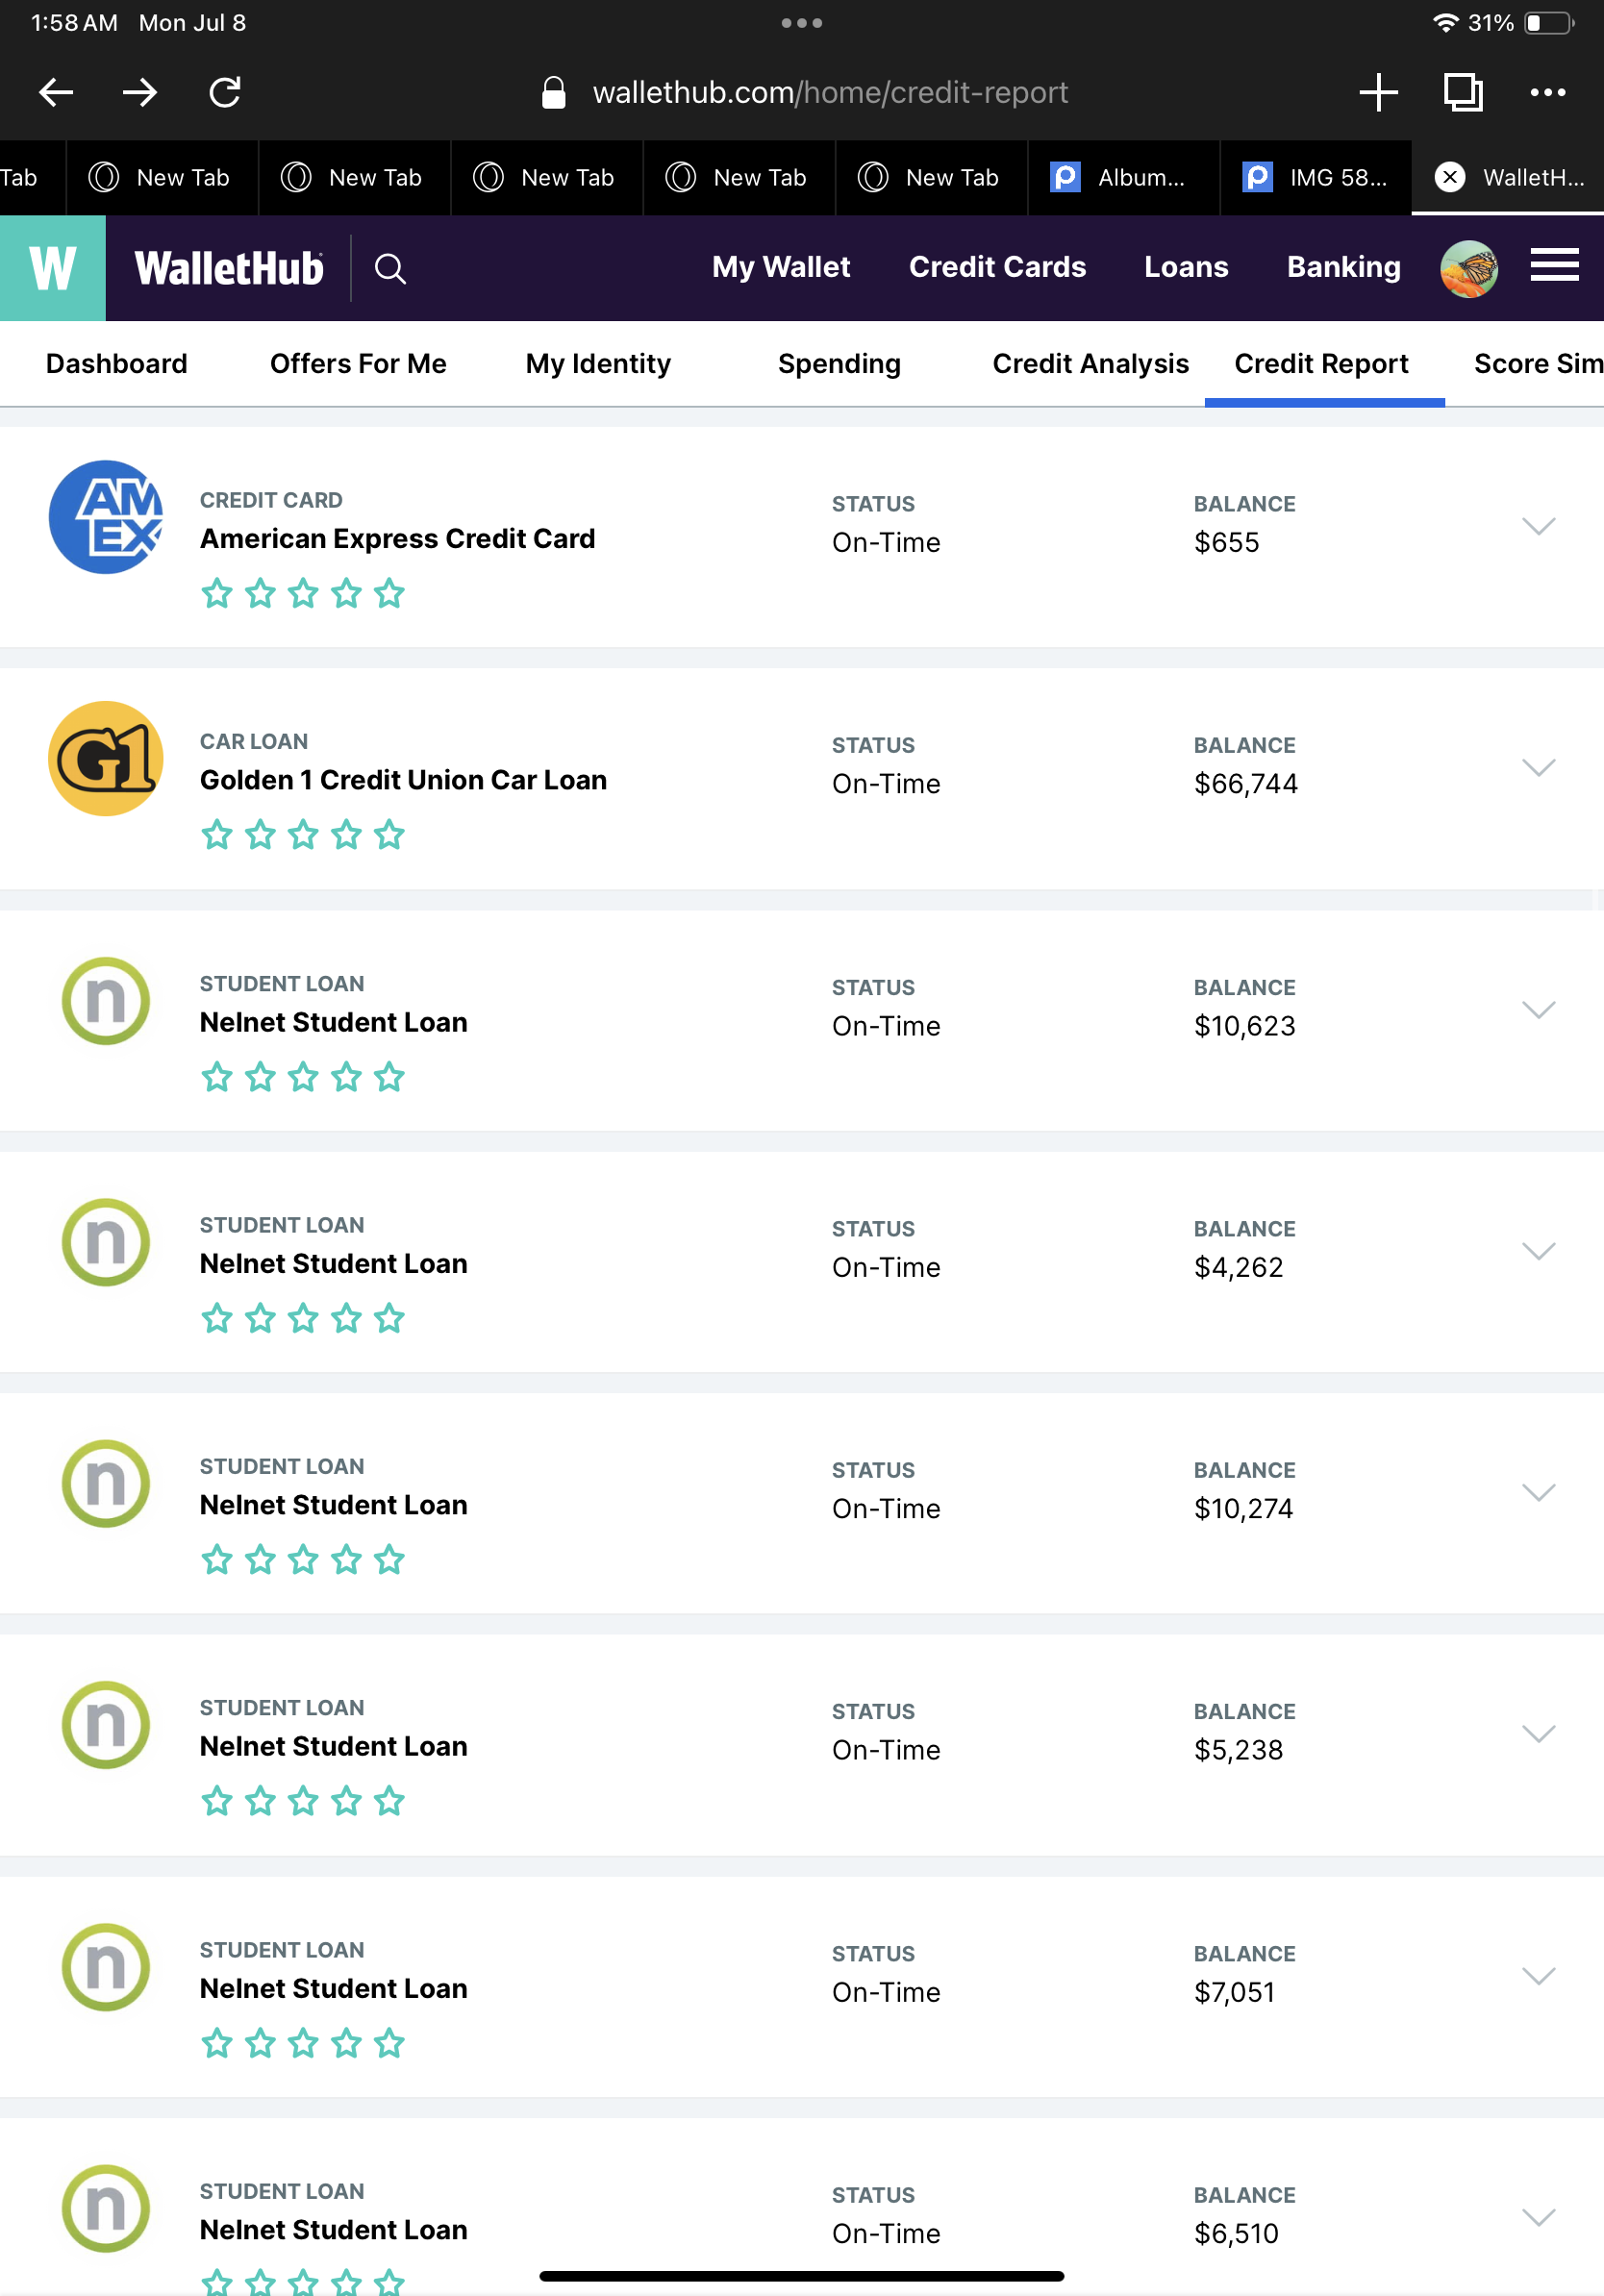
Task: Expand the Nelnet loan with $4,262 balance
Action: coord(1538,1251)
